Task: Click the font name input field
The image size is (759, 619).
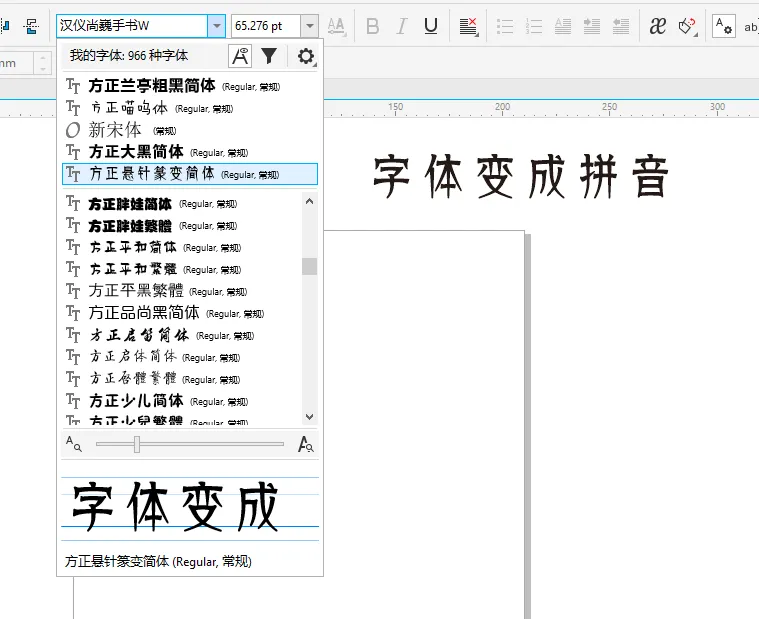Action: (130, 26)
